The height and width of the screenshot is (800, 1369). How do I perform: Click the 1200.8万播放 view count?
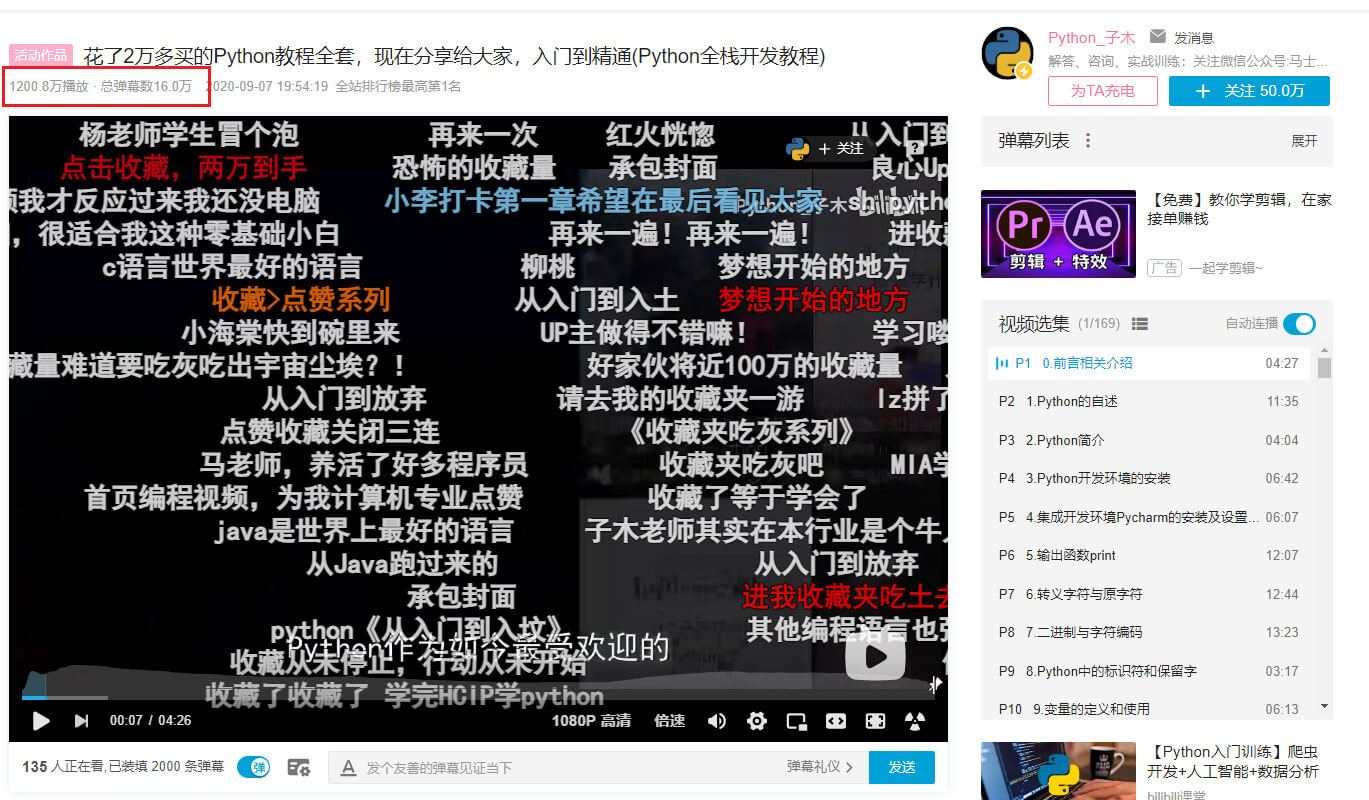49,86
